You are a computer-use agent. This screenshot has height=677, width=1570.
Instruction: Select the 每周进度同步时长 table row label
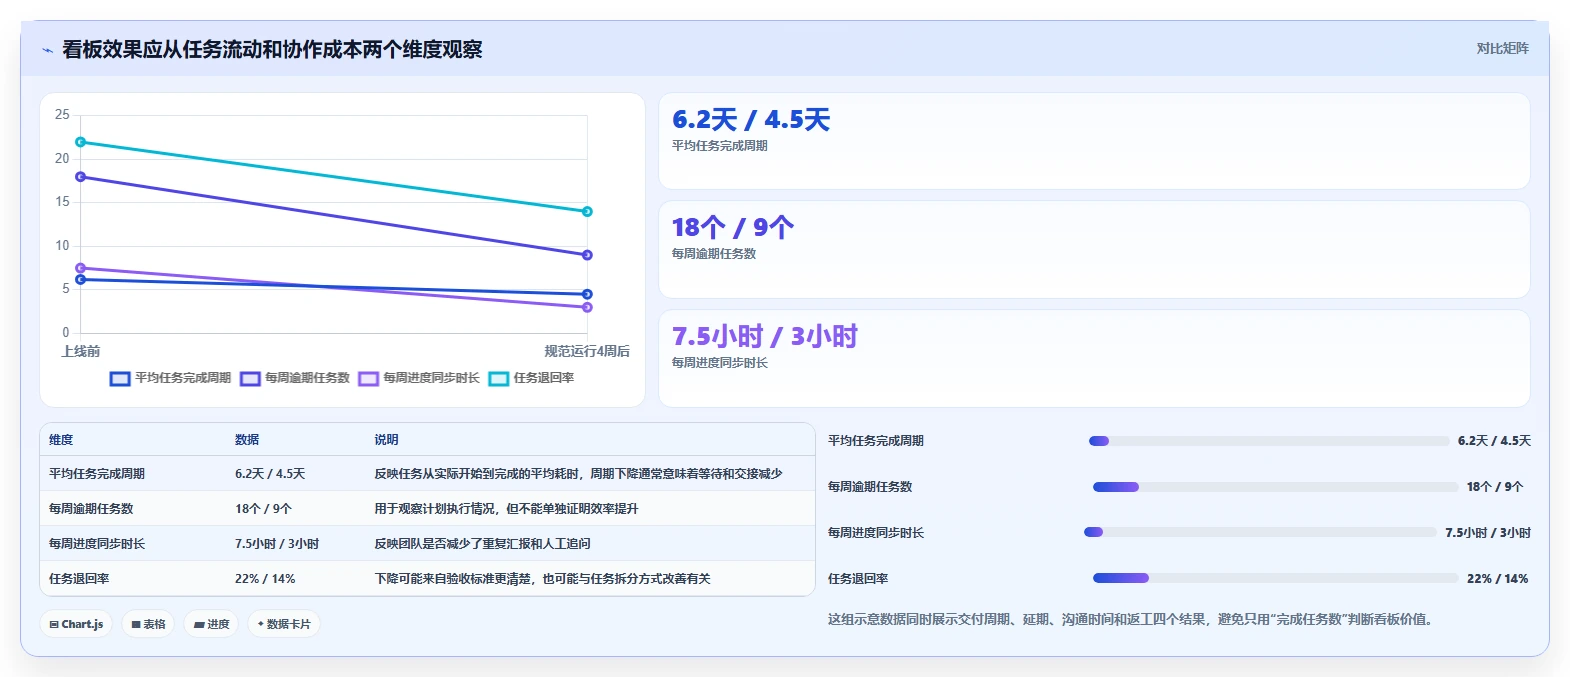tap(97, 544)
